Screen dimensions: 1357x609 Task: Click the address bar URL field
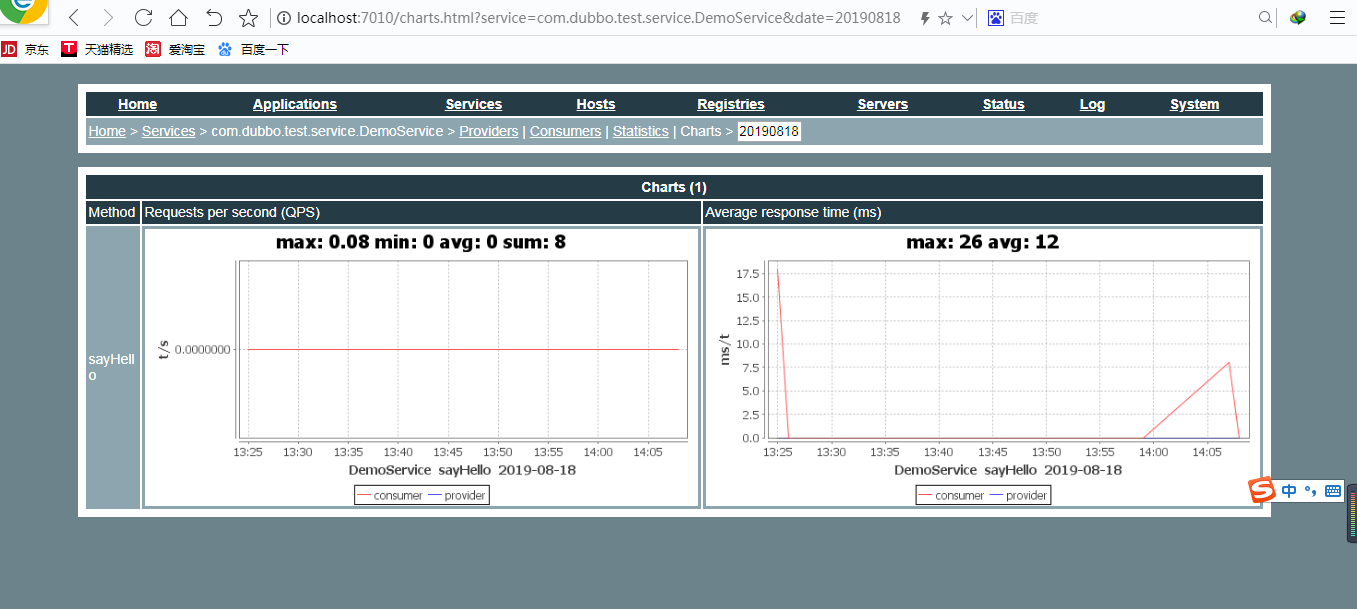click(x=598, y=18)
